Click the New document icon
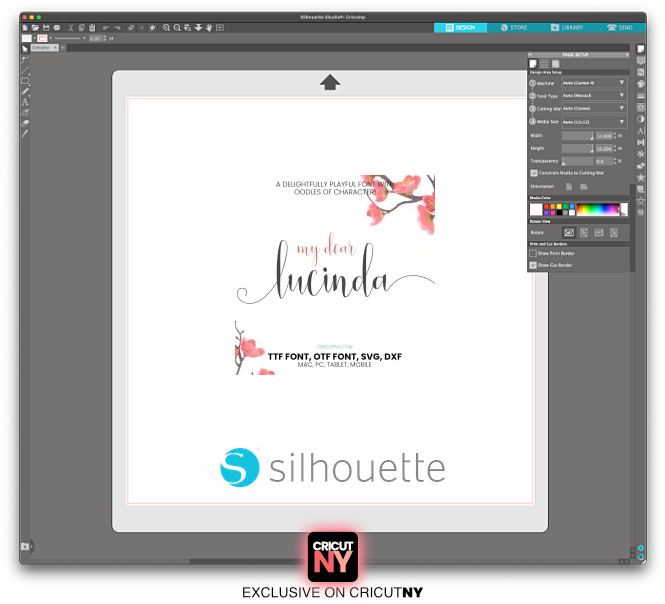This screenshot has height=604, width=665. [x=25, y=28]
